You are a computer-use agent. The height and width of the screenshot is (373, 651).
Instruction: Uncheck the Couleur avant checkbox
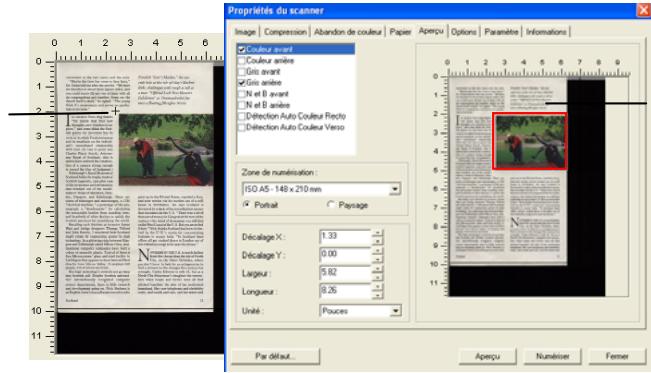[x=242, y=49]
